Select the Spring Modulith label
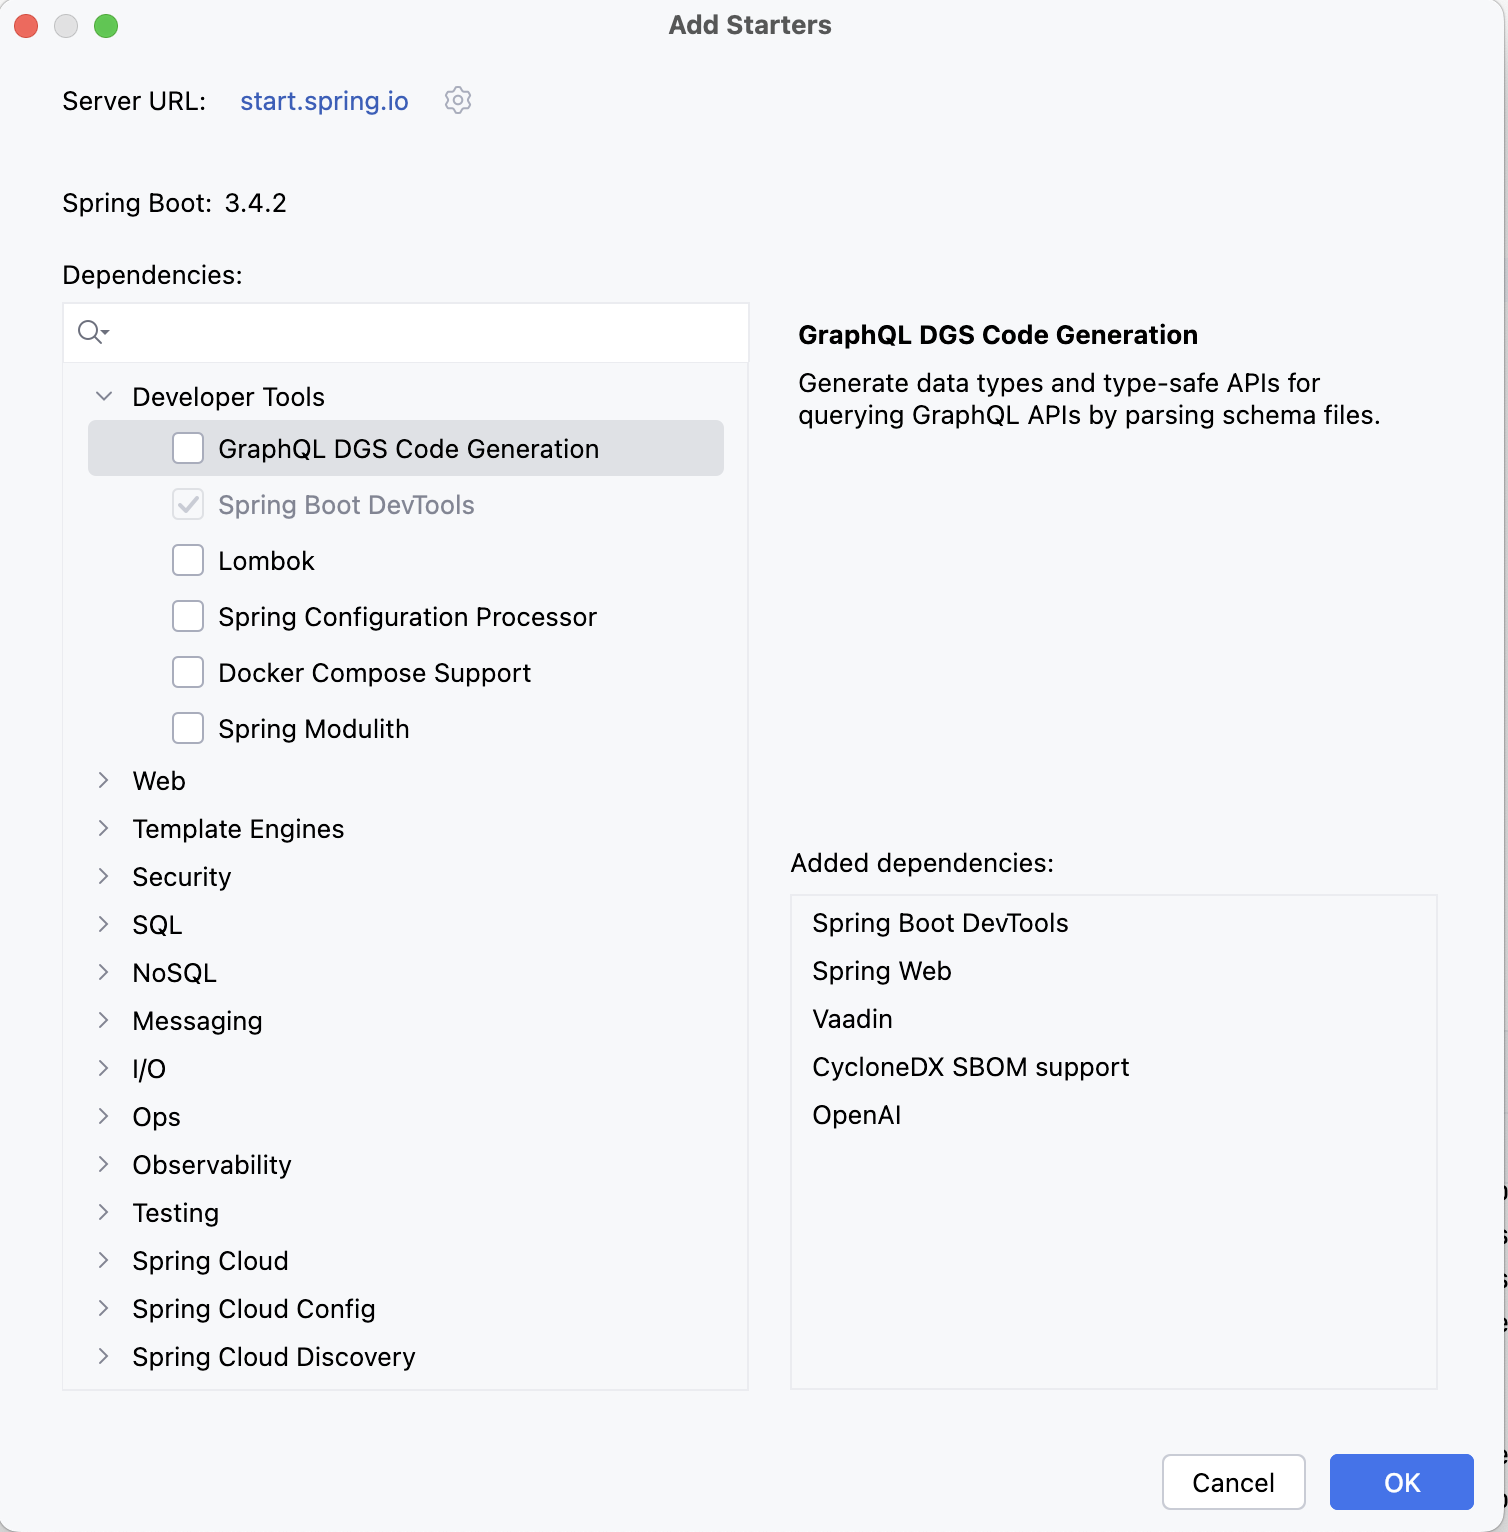The image size is (1508, 1532). click(x=313, y=729)
